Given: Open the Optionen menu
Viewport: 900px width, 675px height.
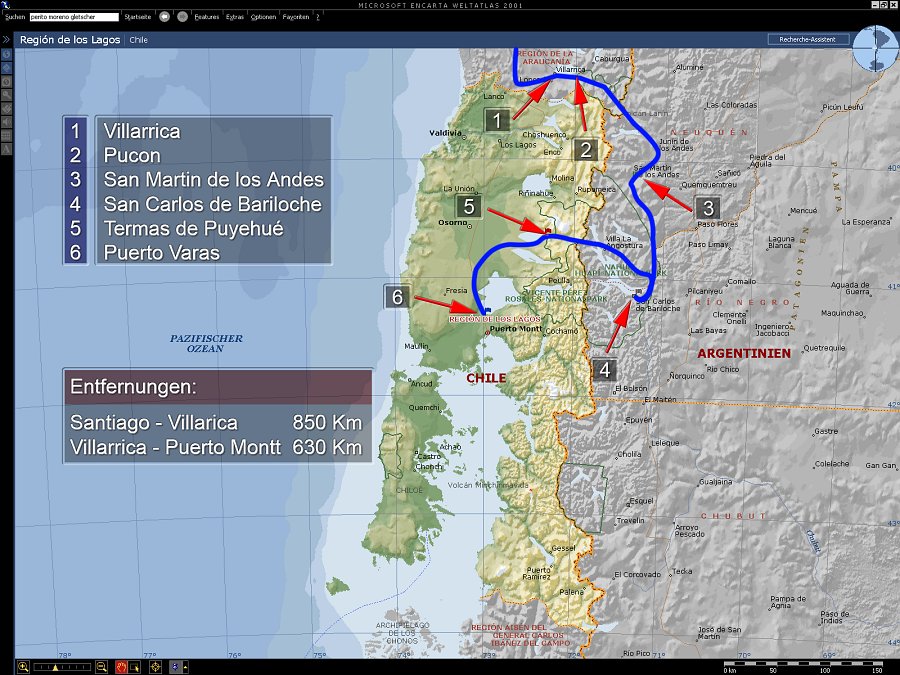Looking at the screenshot, I should pos(263,17).
